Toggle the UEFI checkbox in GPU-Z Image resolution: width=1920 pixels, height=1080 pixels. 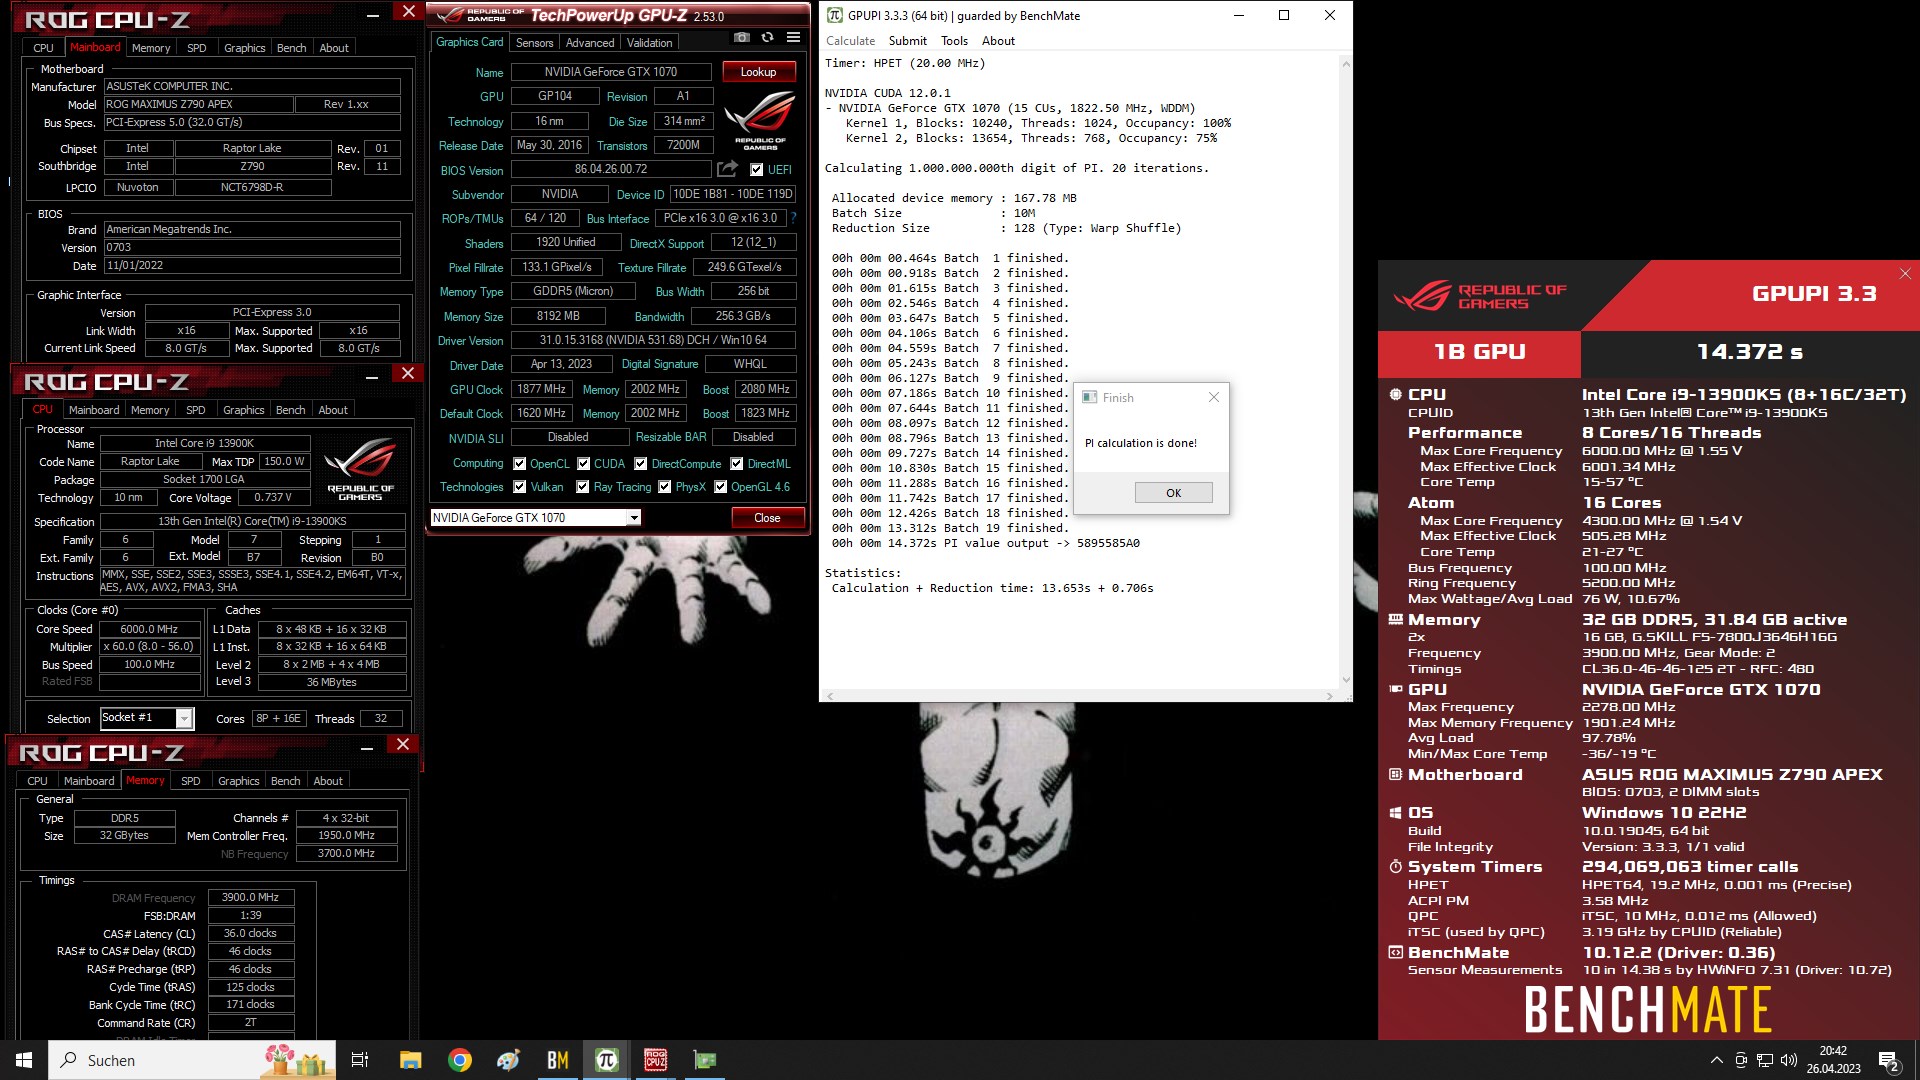coord(757,170)
